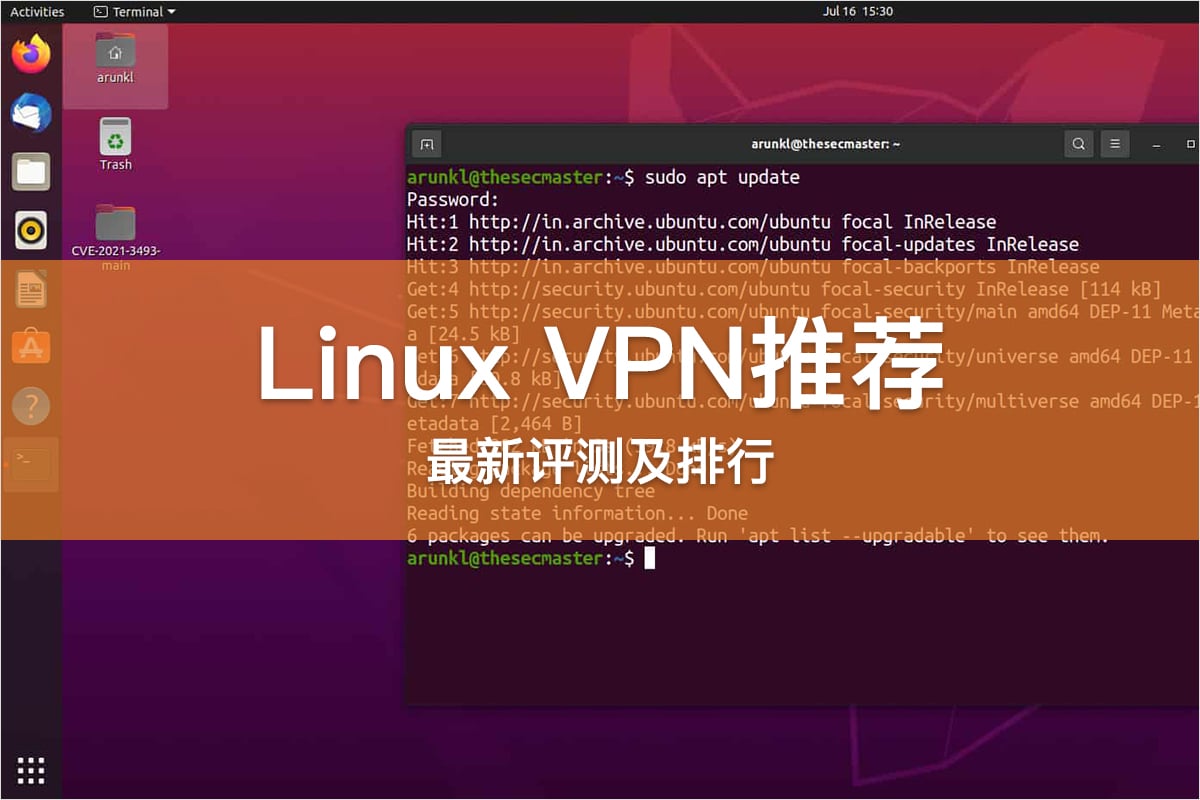Launch Thunderbird mail from the dock
This screenshot has height=800, width=1200.
click(31, 112)
